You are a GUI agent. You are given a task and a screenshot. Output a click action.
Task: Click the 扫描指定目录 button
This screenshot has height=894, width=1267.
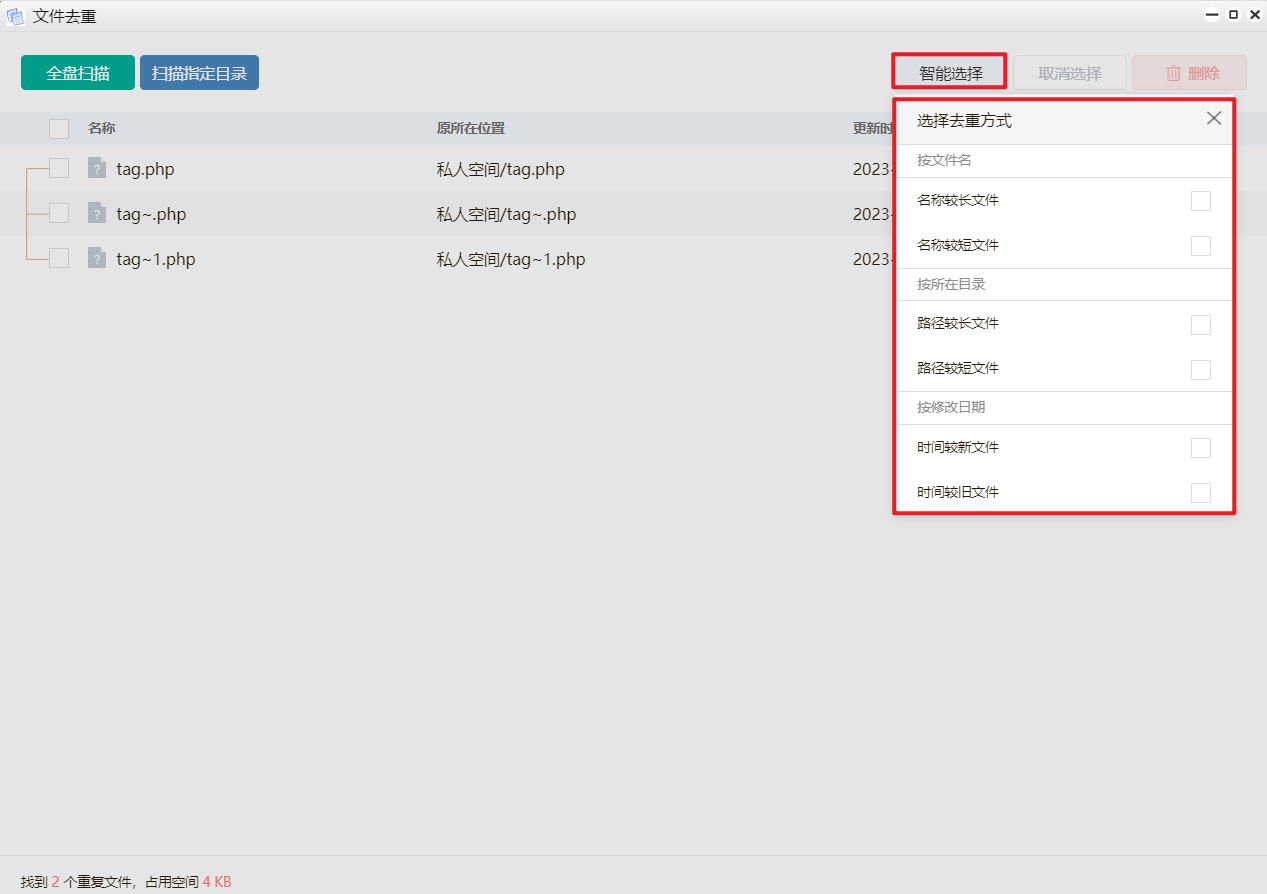coord(199,73)
